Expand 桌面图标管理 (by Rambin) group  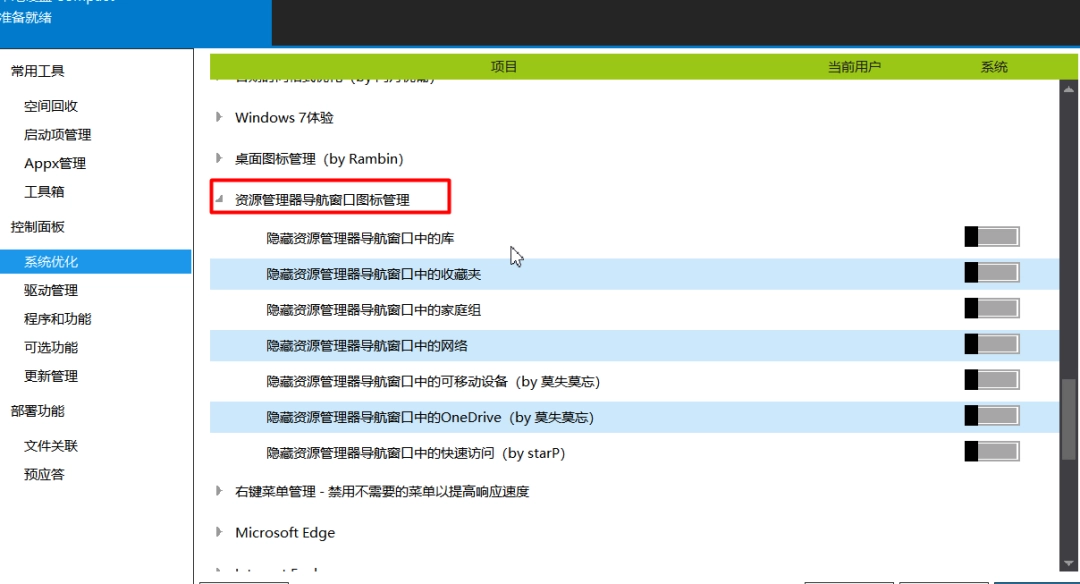219,158
